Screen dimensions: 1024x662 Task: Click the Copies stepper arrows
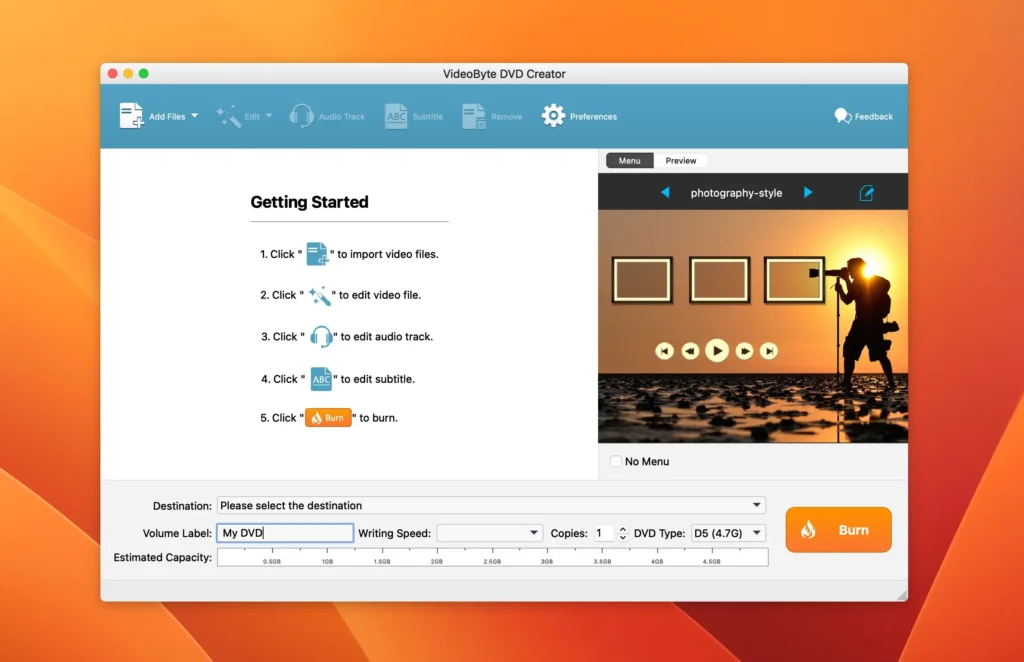pyautogui.click(x=622, y=533)
